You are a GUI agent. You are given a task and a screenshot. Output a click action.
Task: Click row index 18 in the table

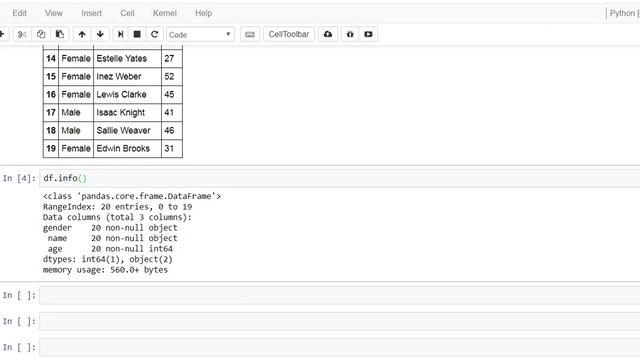(51, 130)
